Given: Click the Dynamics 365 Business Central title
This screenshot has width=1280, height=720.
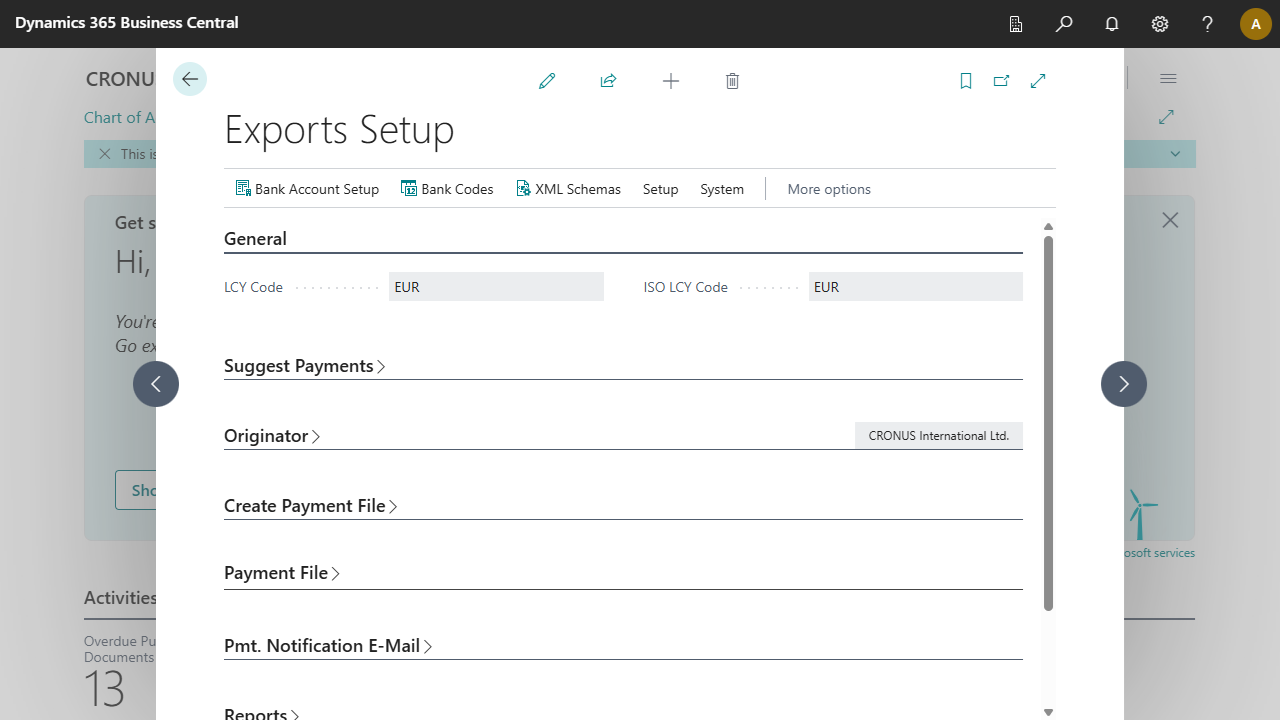Looking at the screenshot, I should 127,22.
